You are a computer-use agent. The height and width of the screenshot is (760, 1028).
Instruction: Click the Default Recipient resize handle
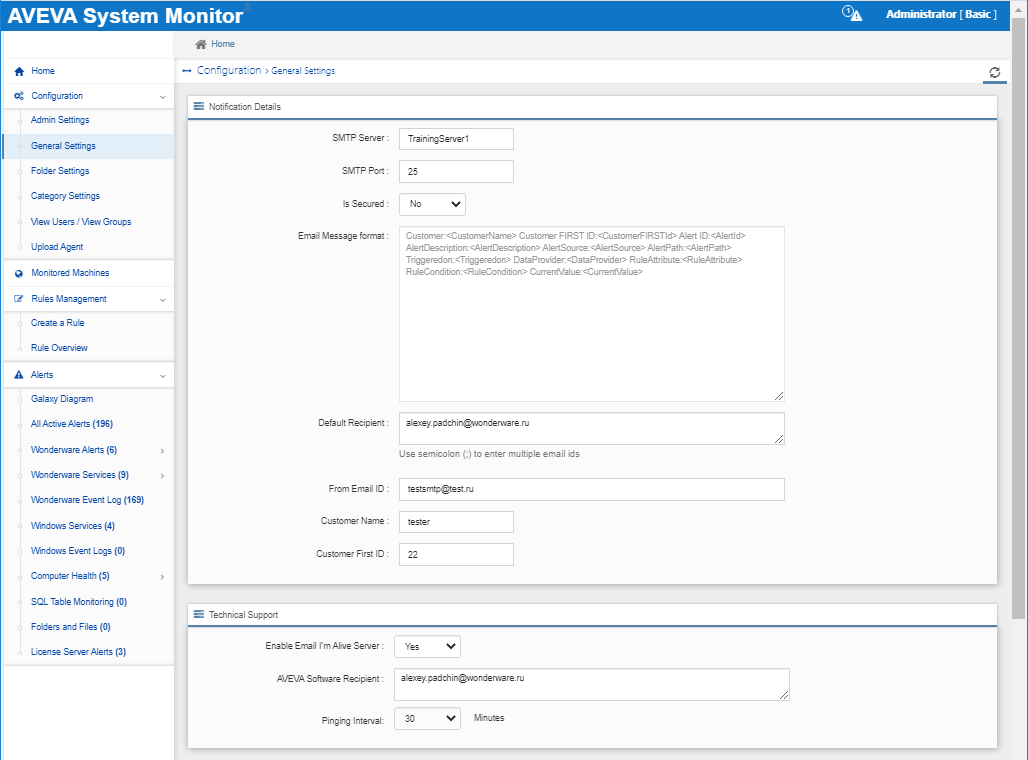[x=779, y=439]
